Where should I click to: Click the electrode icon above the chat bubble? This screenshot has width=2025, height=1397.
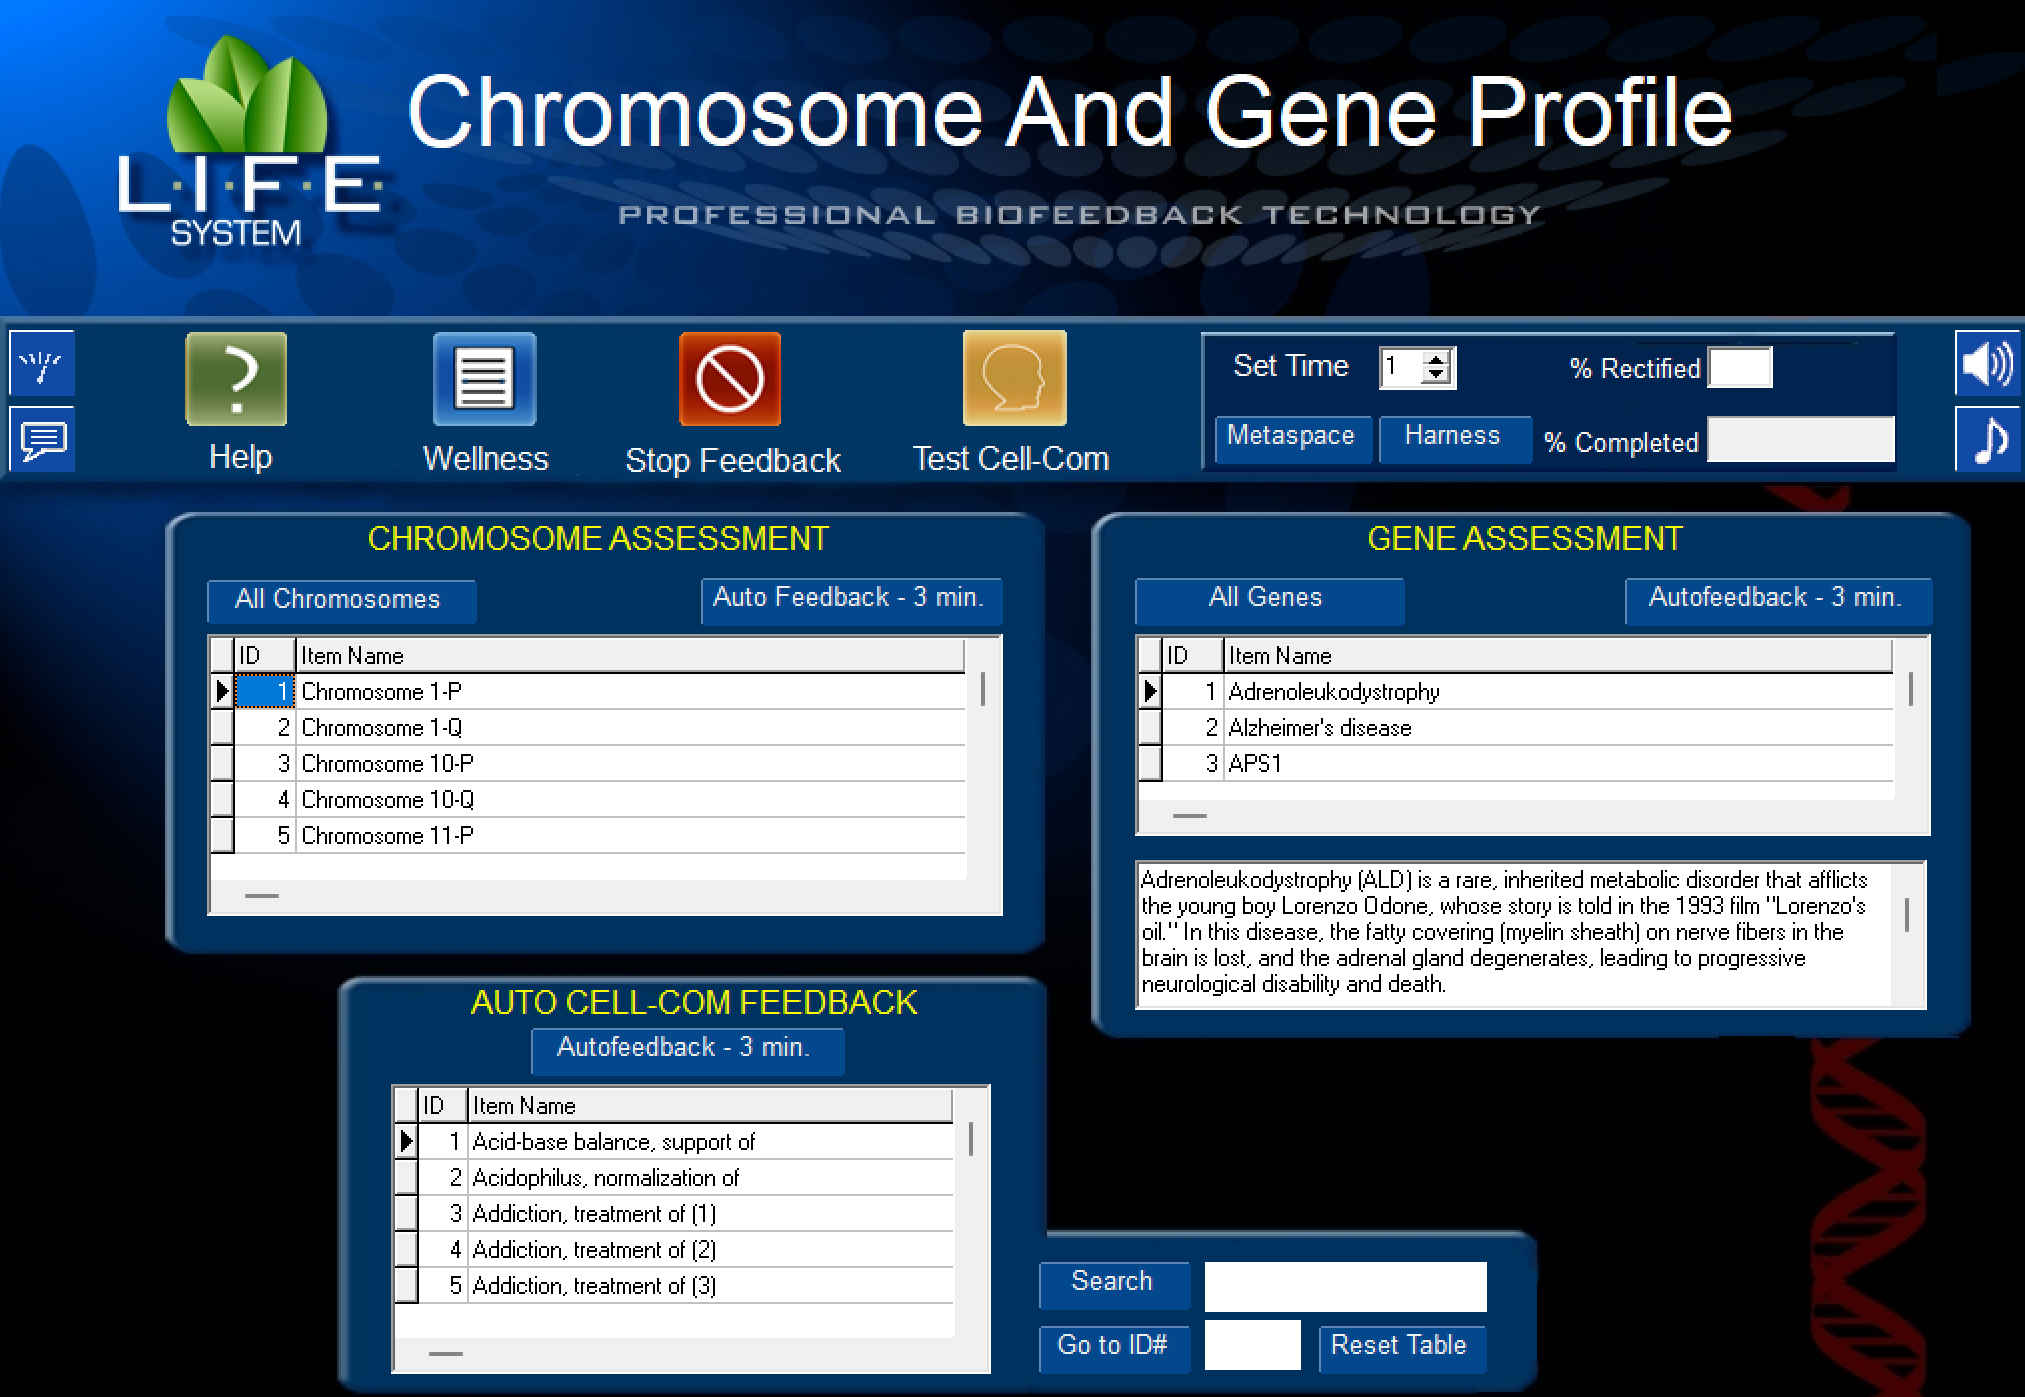point(41,364)
